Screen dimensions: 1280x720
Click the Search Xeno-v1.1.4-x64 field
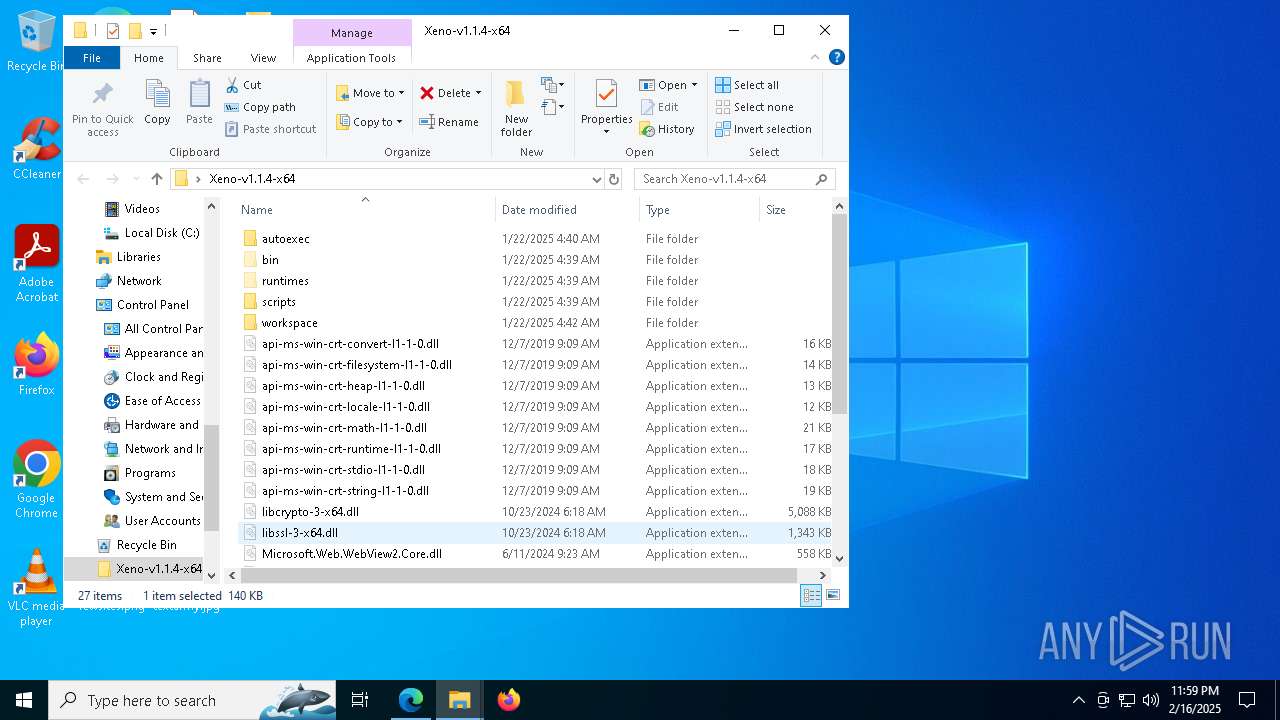click(x=735, y=179)
